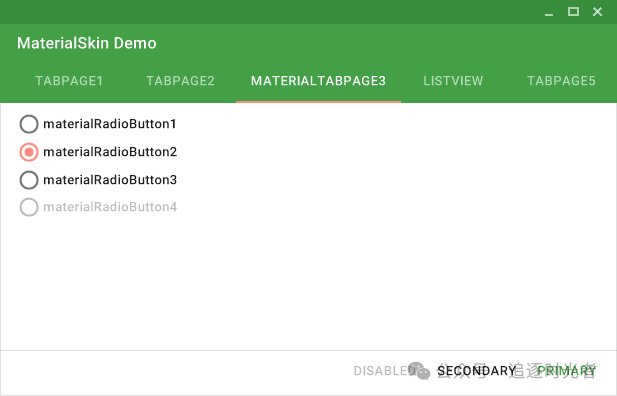Open the TABPAGE2 tab
This screenshot has height=396, width=617.
pos(180,81)
